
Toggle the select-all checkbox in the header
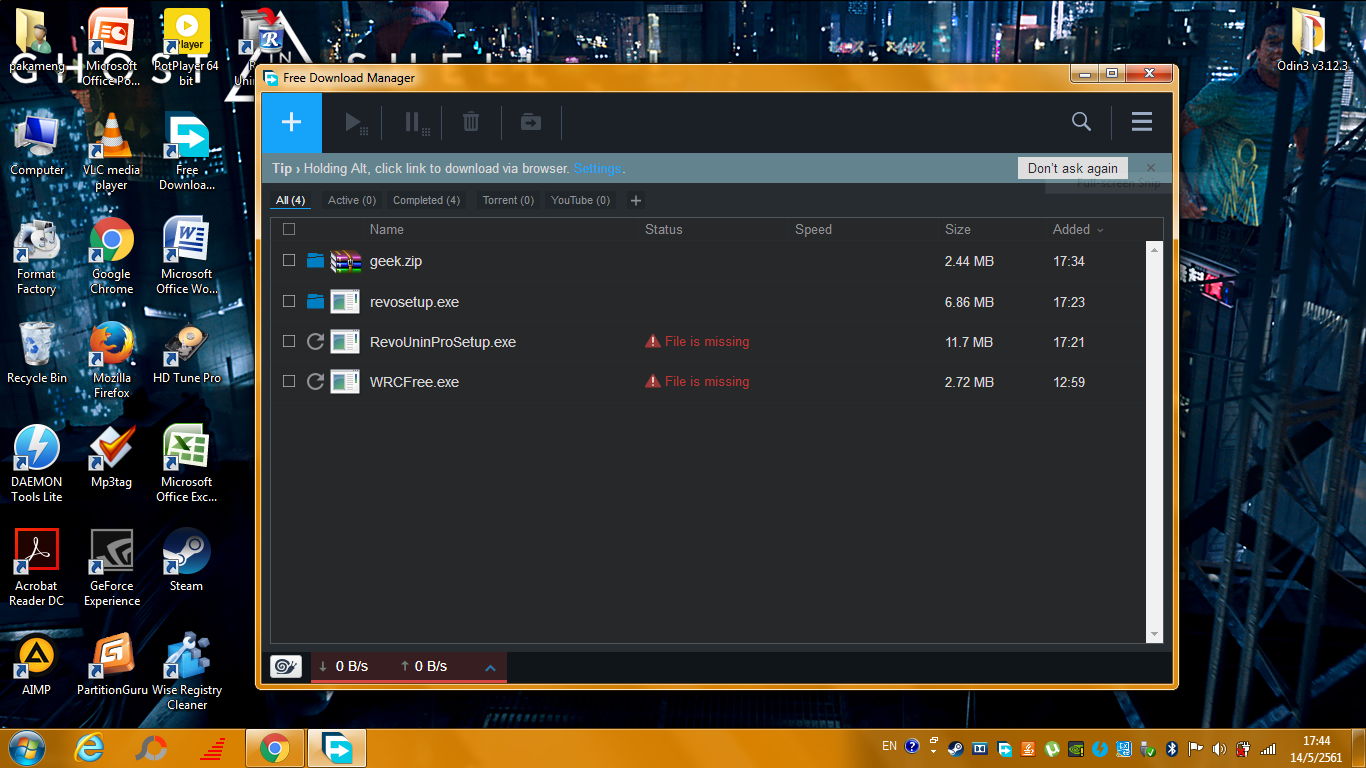click(289, 229)
